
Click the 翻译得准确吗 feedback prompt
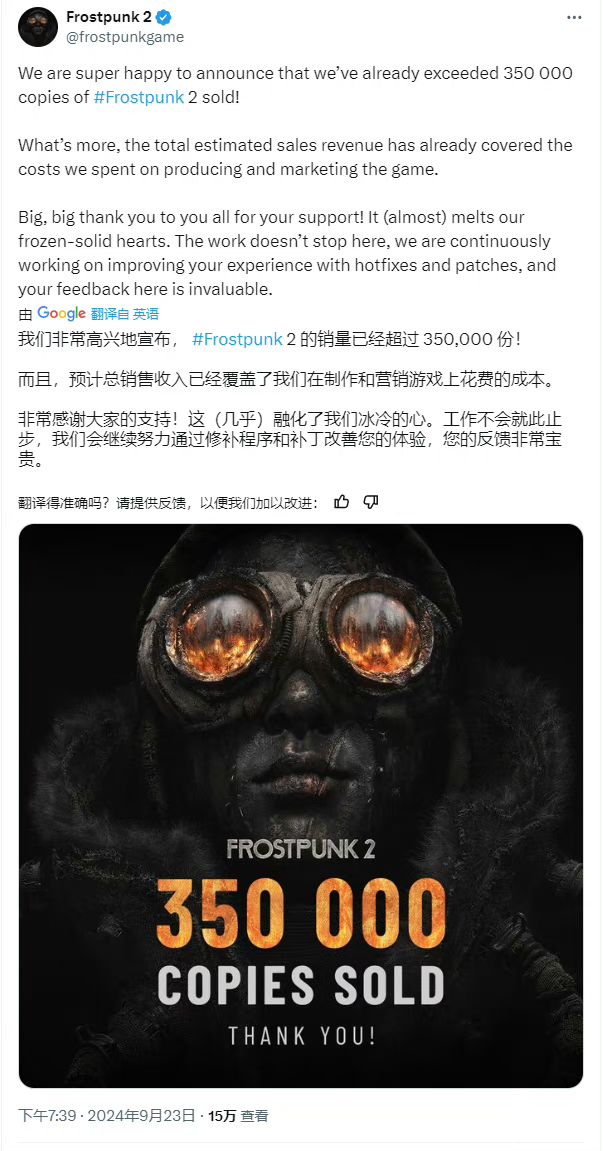(x=168, y=503)
